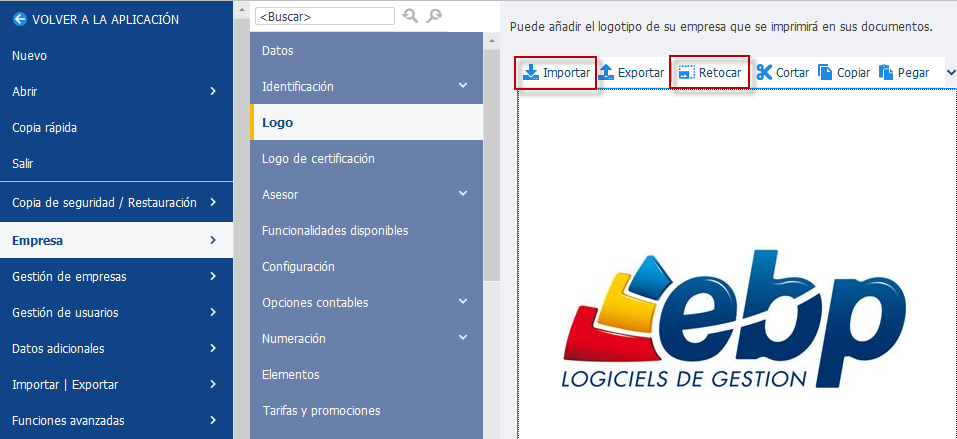Open the Gestión de usuarios submenu
957x439 pixels.
[x=116, y=313]
